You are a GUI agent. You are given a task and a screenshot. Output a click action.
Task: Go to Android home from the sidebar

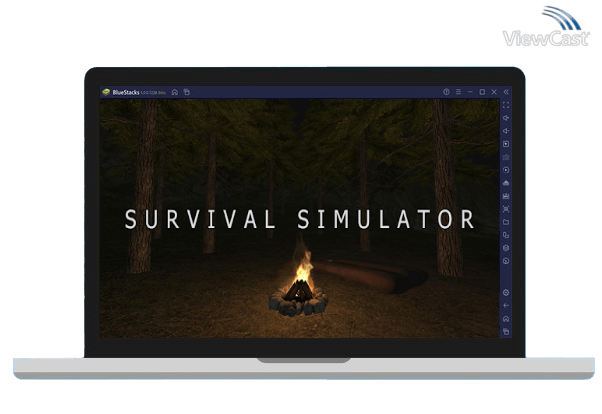pos(506,319)
